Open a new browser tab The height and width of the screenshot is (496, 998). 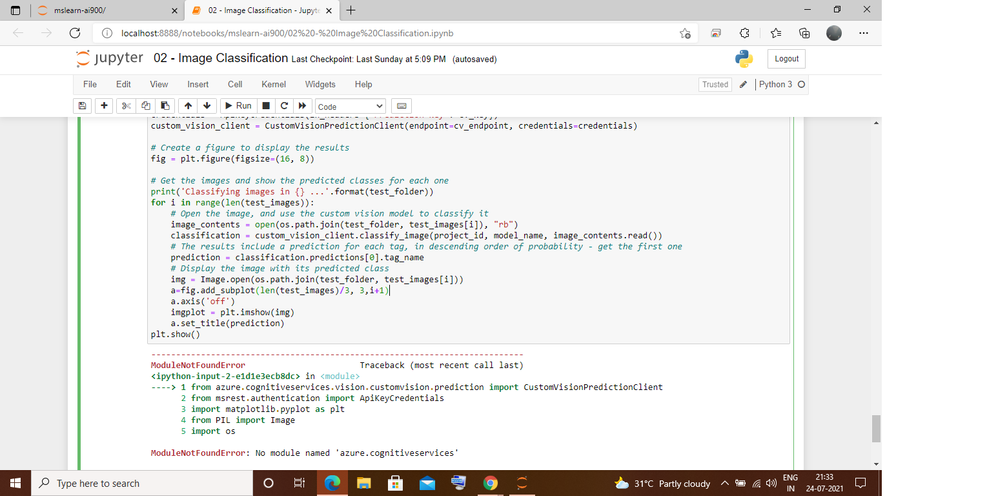pyautogui.click(x=350, y=10)
